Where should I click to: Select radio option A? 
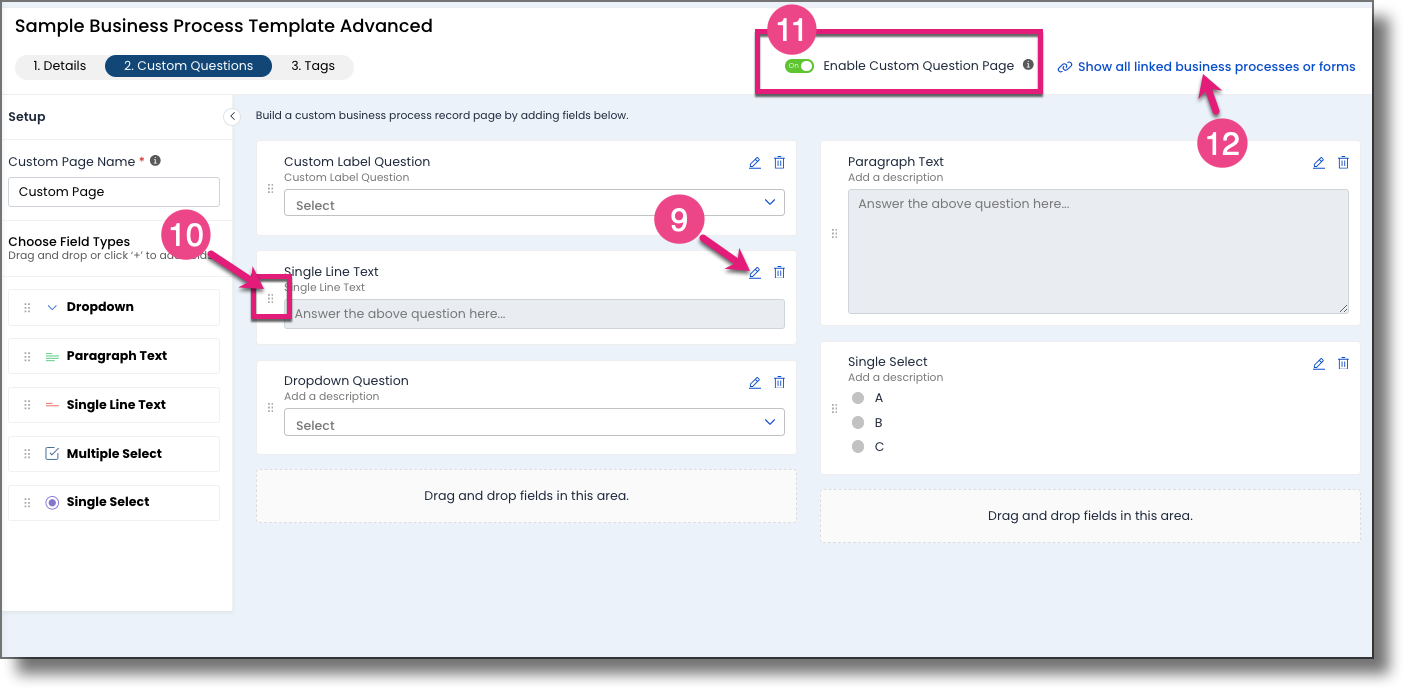858,398
